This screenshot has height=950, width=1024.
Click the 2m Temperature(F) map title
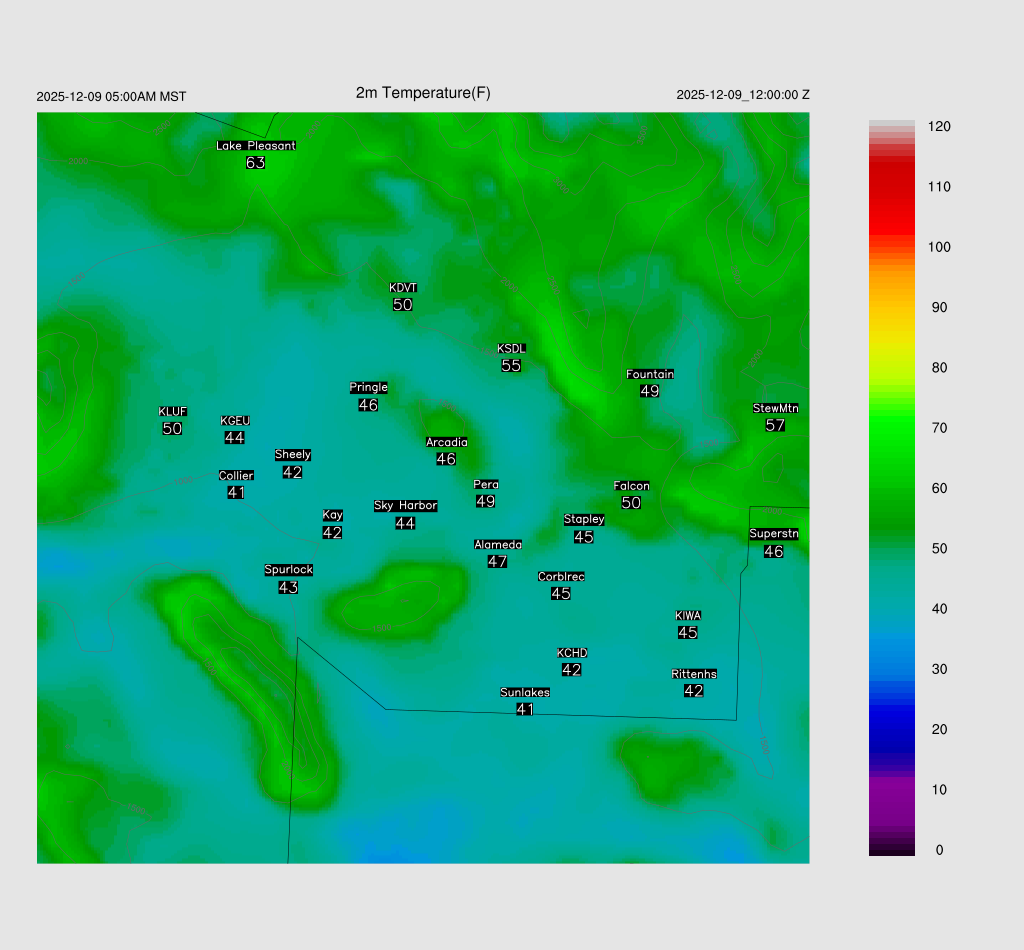[x=423, y=93]
